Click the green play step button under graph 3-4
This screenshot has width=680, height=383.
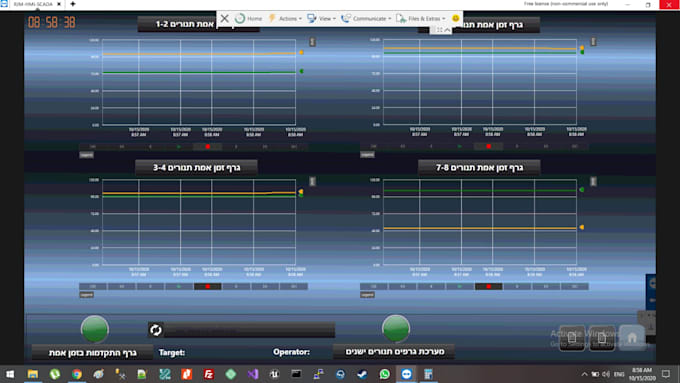(x=179, y=287)
